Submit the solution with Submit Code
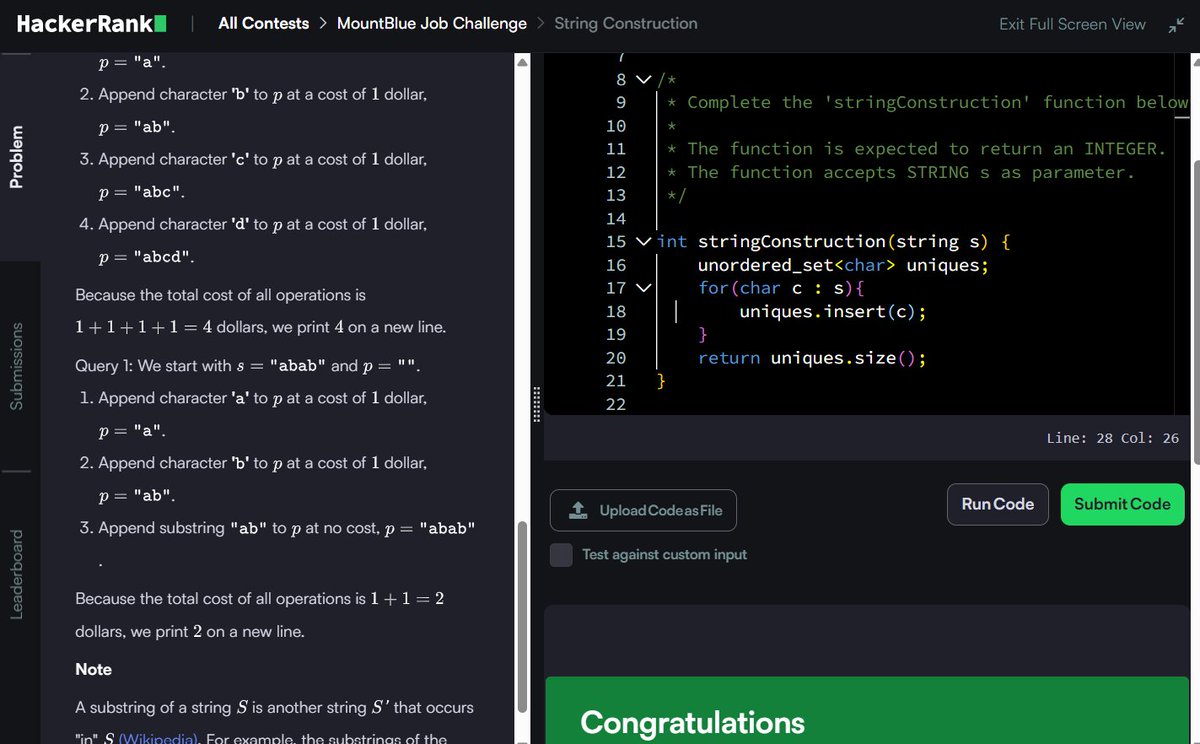Image resolution: width=1200 pixels, height=744 pixels. tap(1122, 504)
